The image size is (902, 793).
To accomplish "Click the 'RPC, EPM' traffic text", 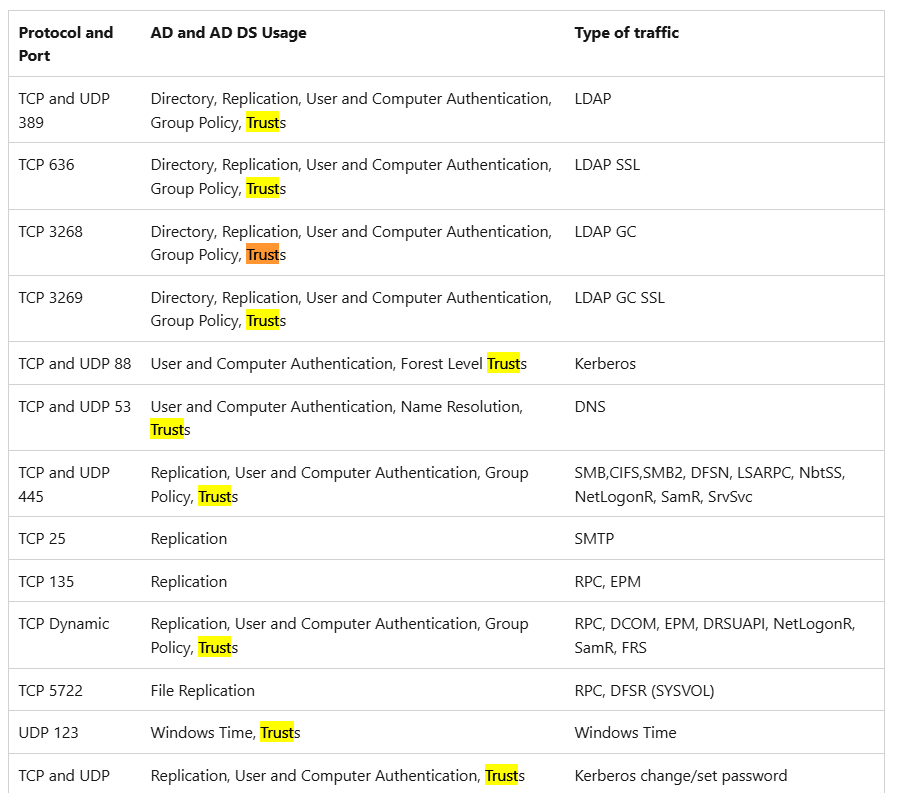I will [x=607, y=581].
